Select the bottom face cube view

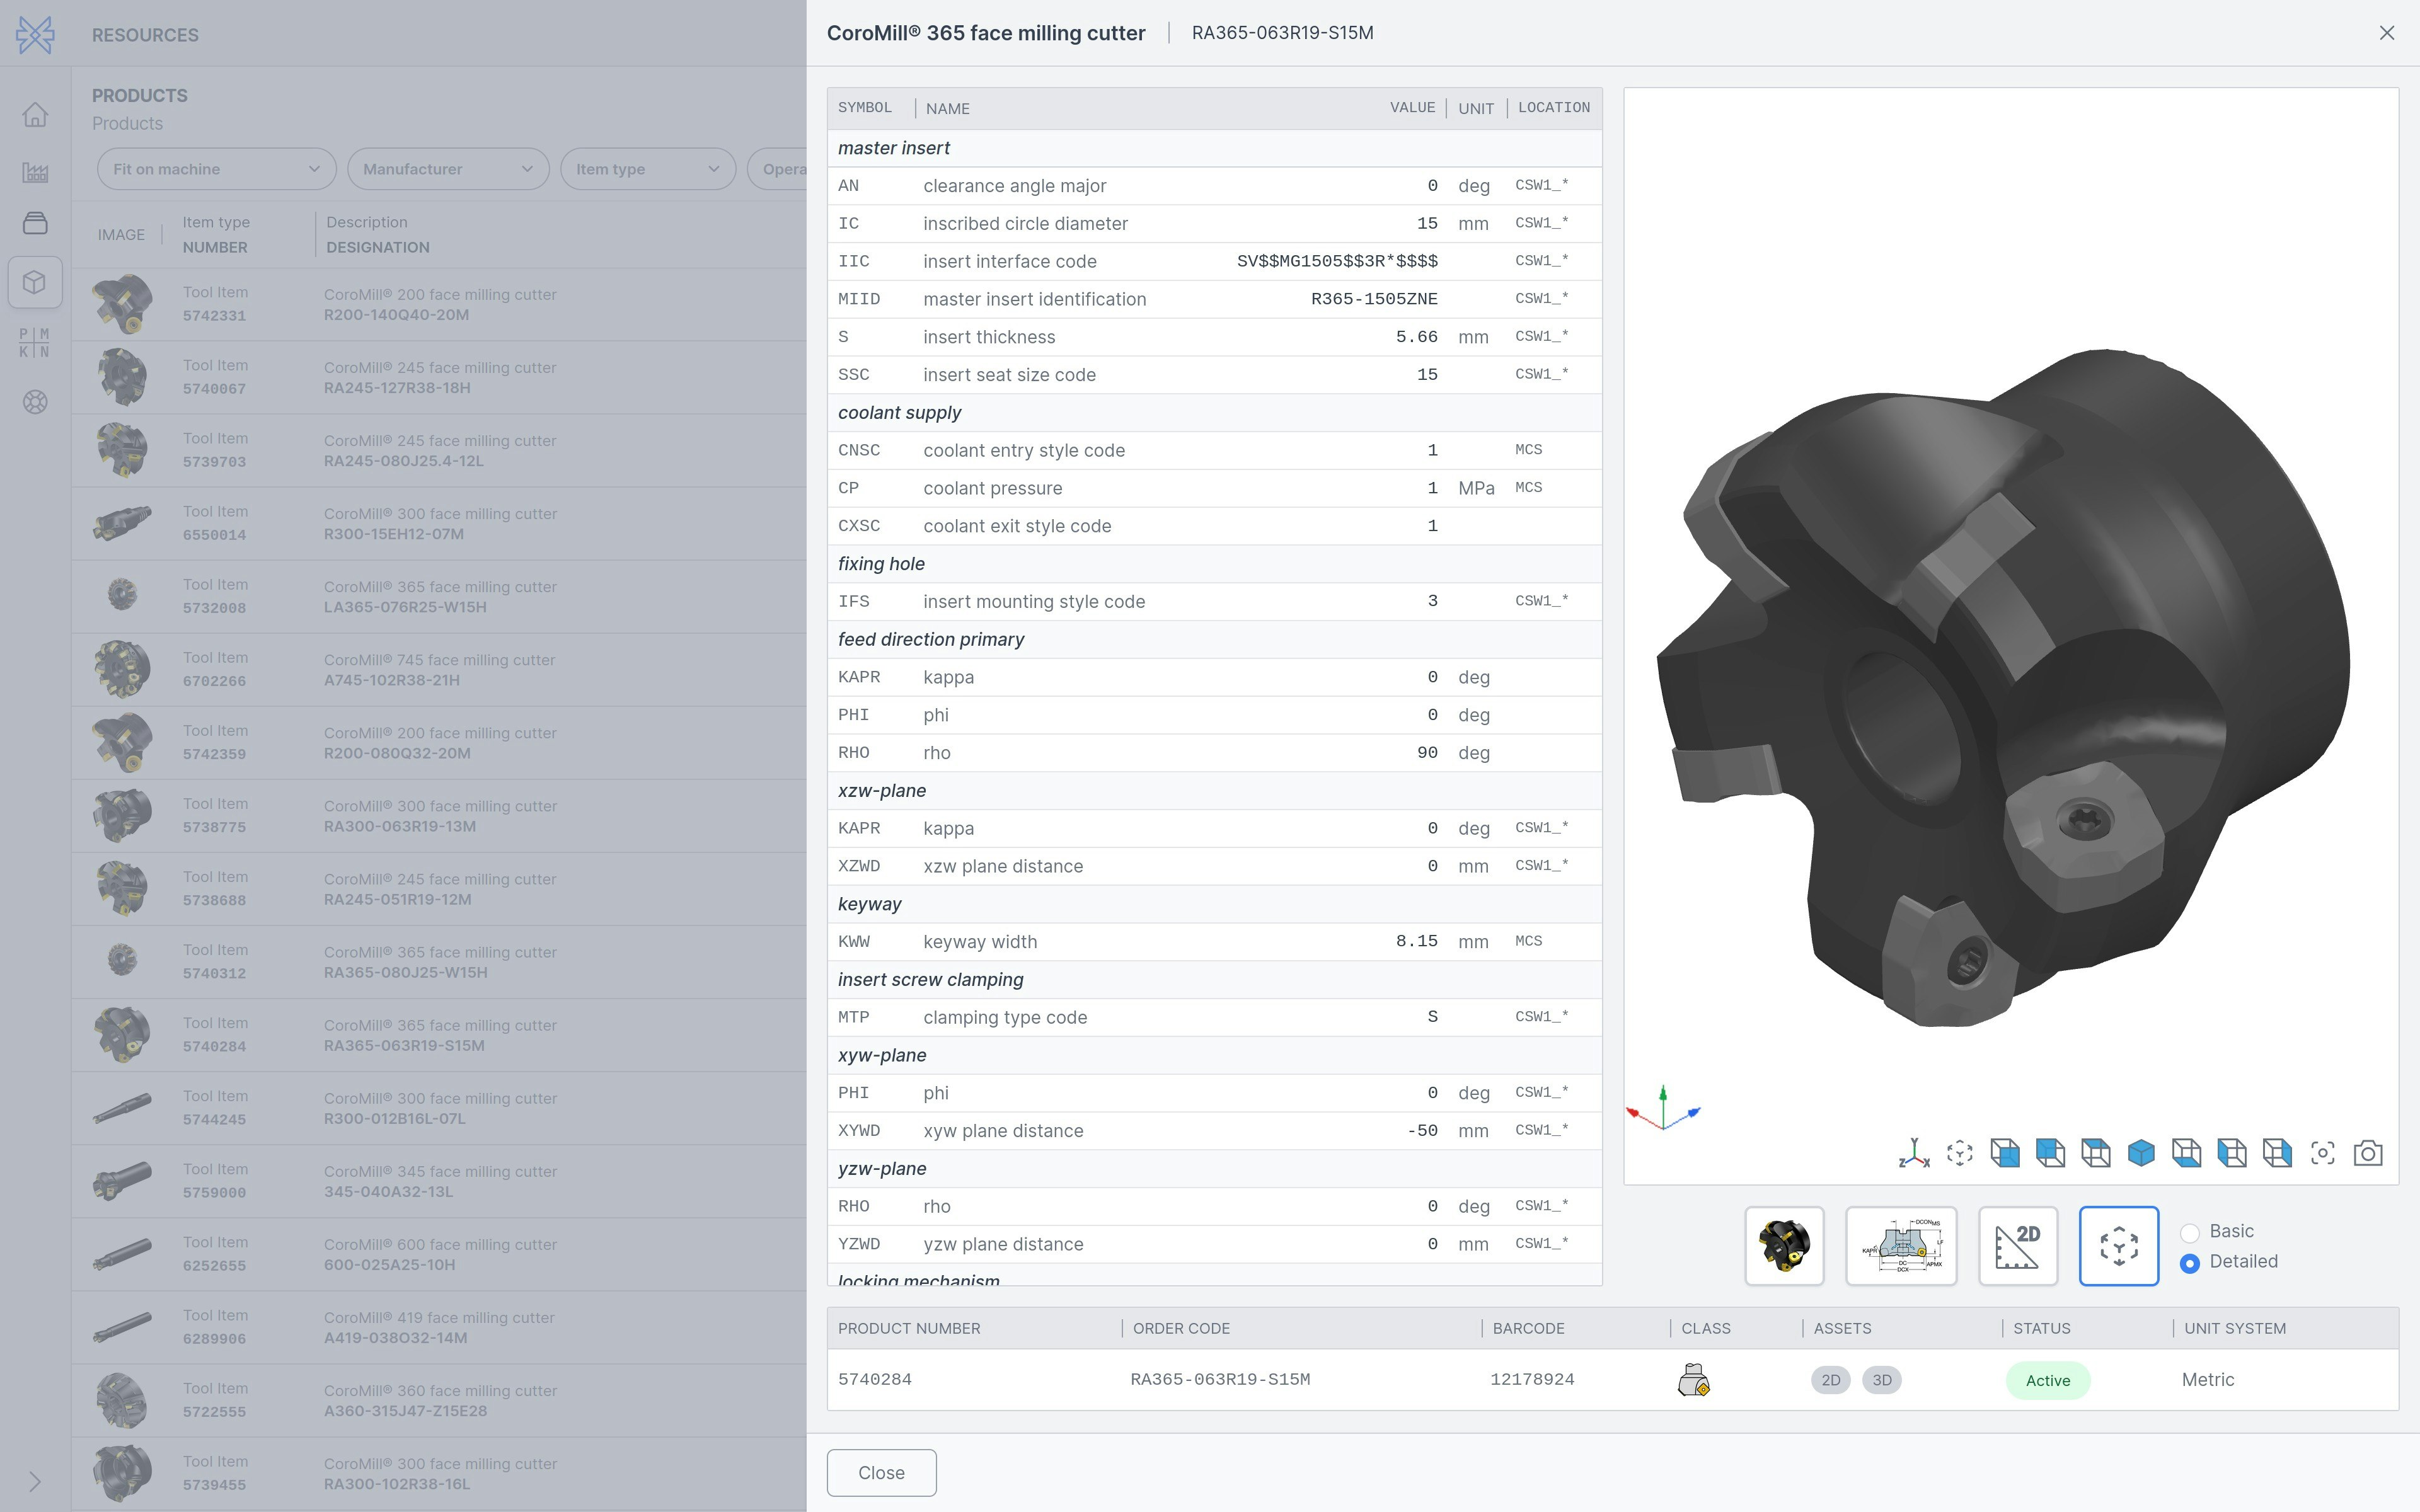click(x=2187, y=1153)
